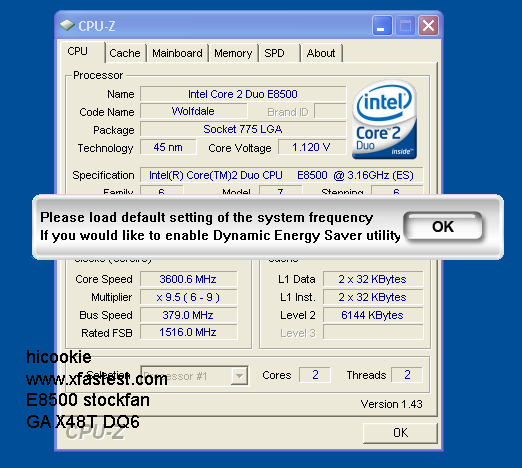Click OK at bottom of CPU-Z window
522x468 pixels.
[x=400, y=433]
